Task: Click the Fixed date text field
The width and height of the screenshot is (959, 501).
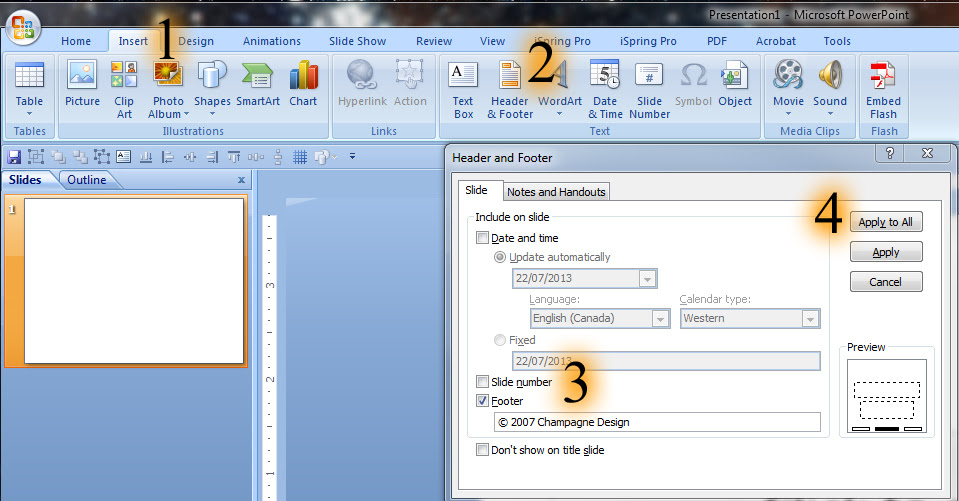Action: (666, 361)
